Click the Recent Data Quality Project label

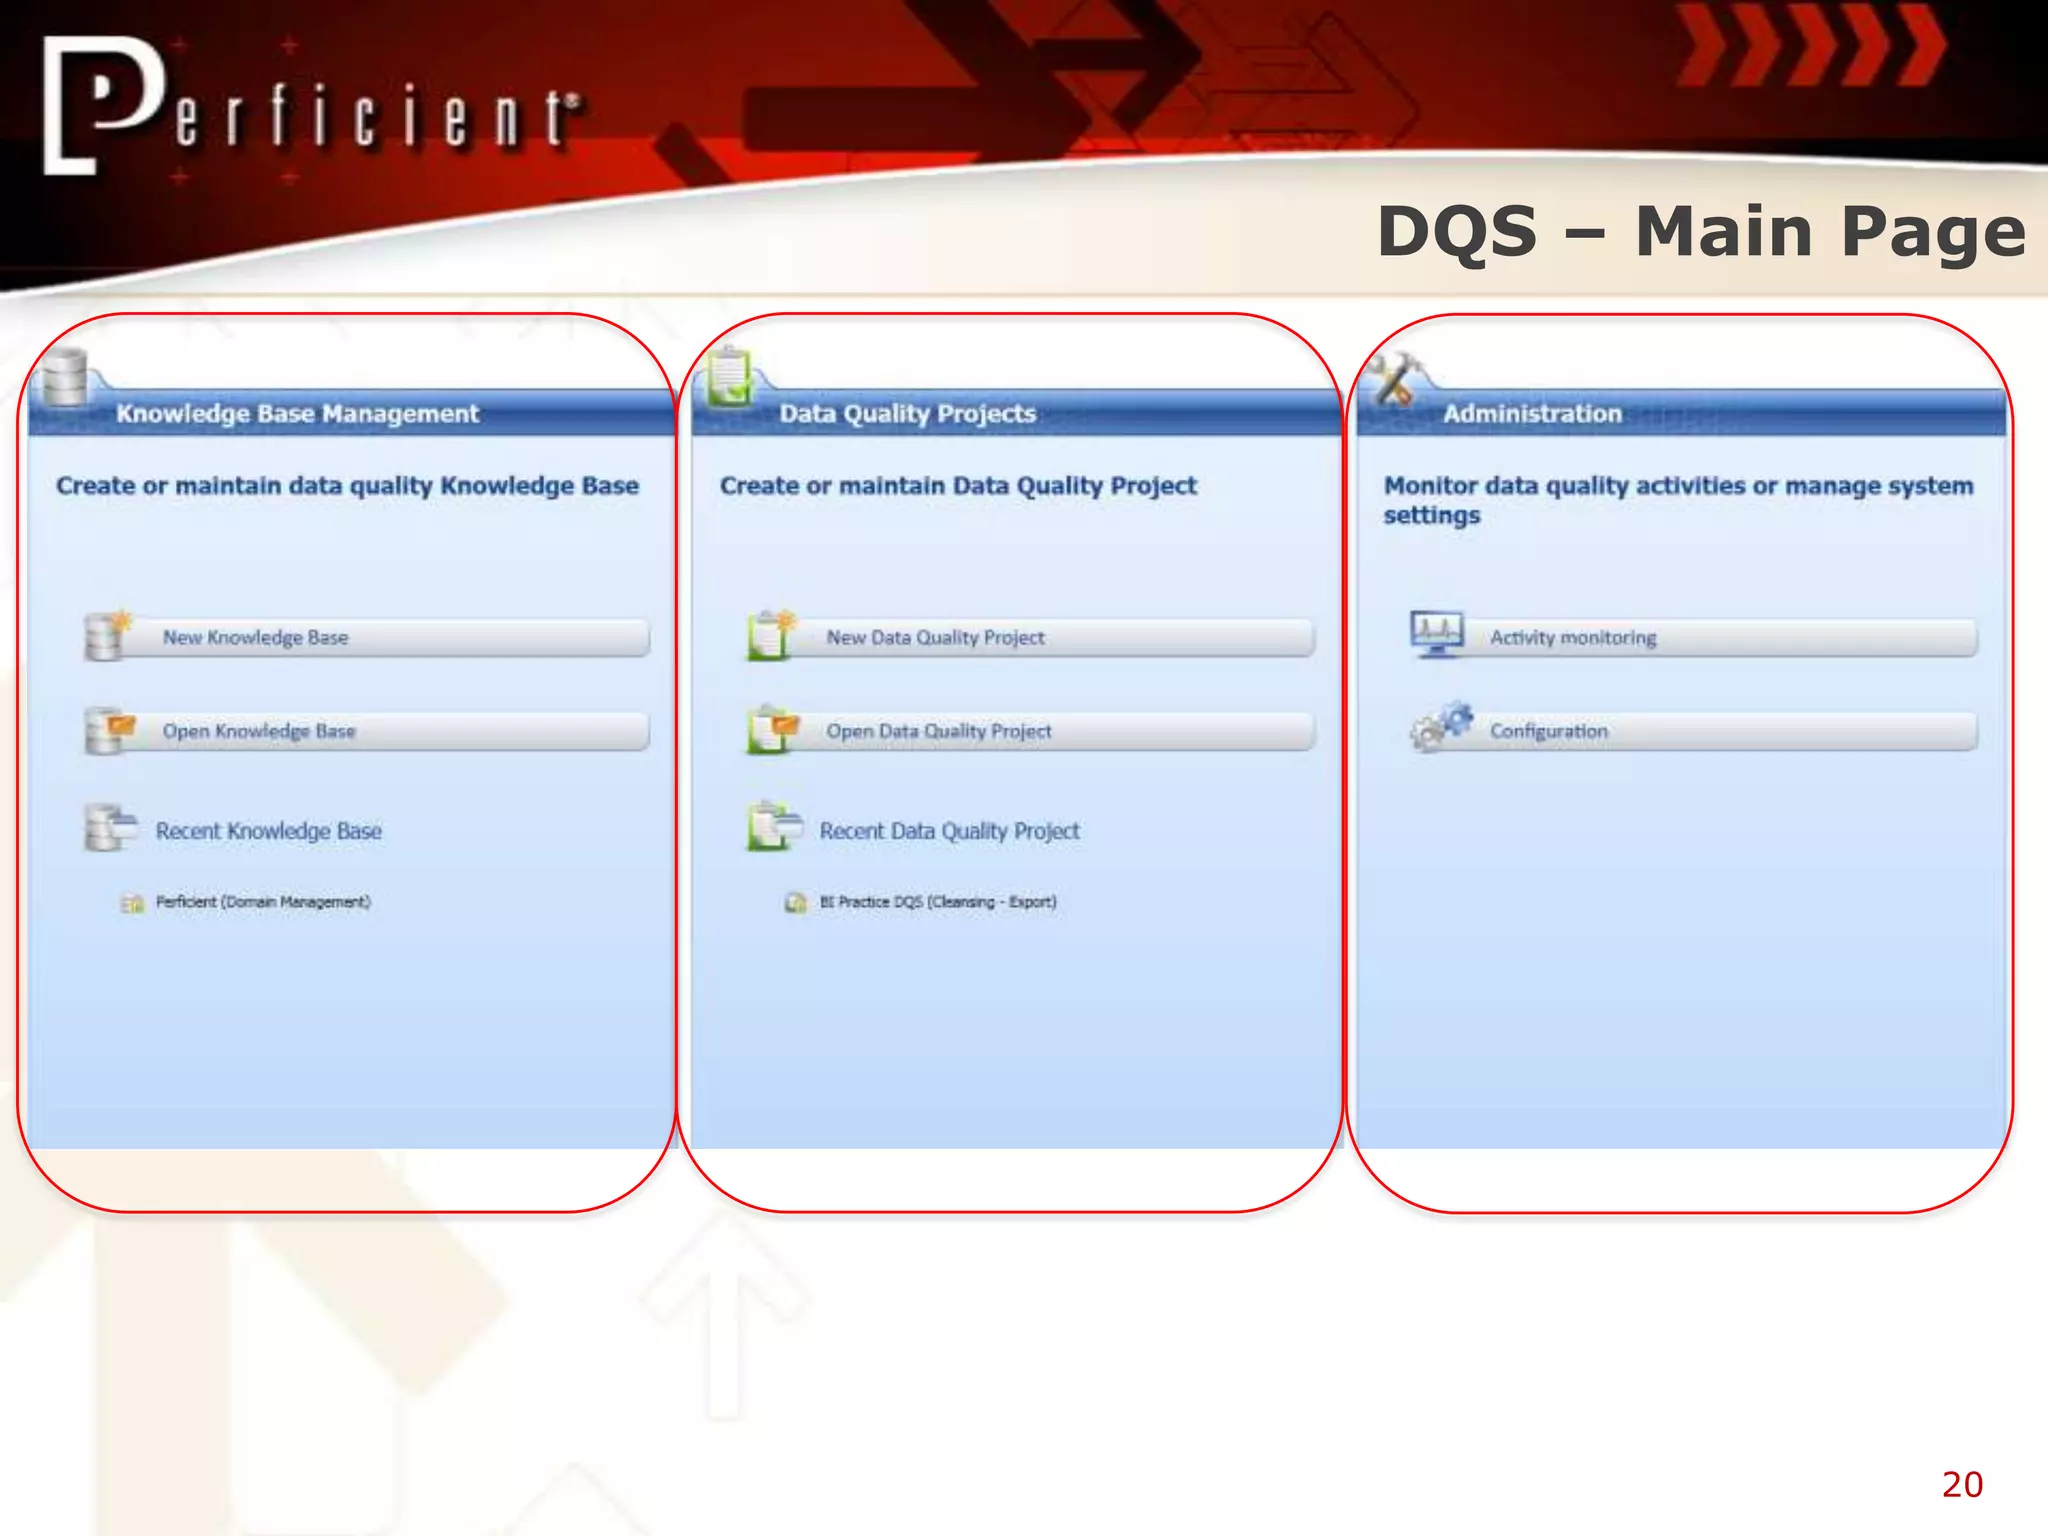coord(949,831)
